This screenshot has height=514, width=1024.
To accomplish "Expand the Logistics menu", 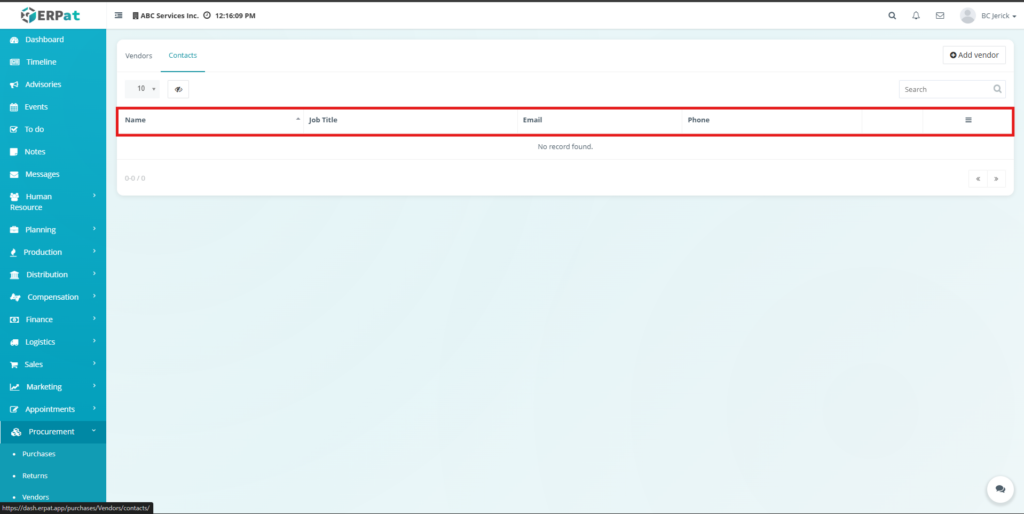I will click(53, 342).
